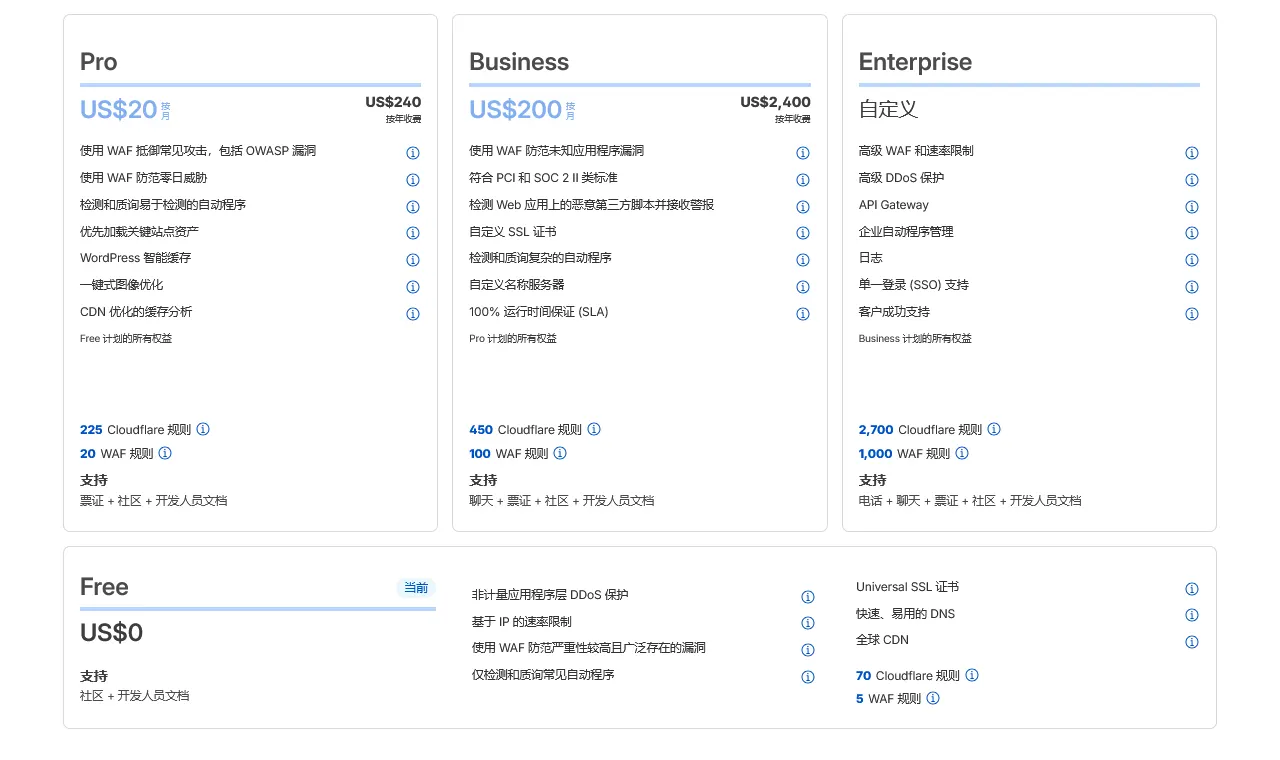
Task: Click info icon next to 5 WAF 规则
Action: click(932, 699)
